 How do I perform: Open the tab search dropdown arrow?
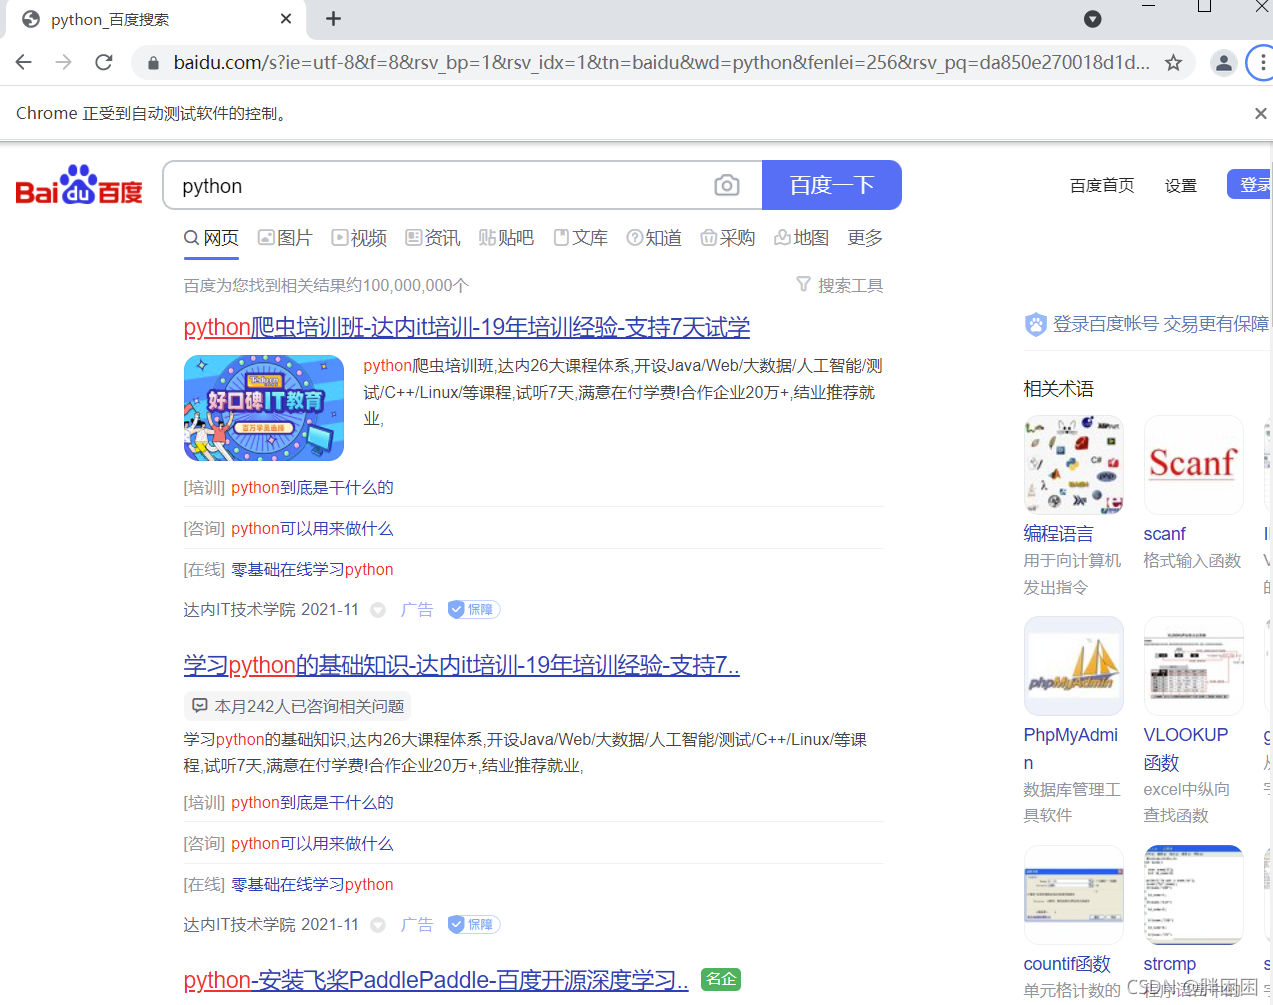coord(1093,19)
